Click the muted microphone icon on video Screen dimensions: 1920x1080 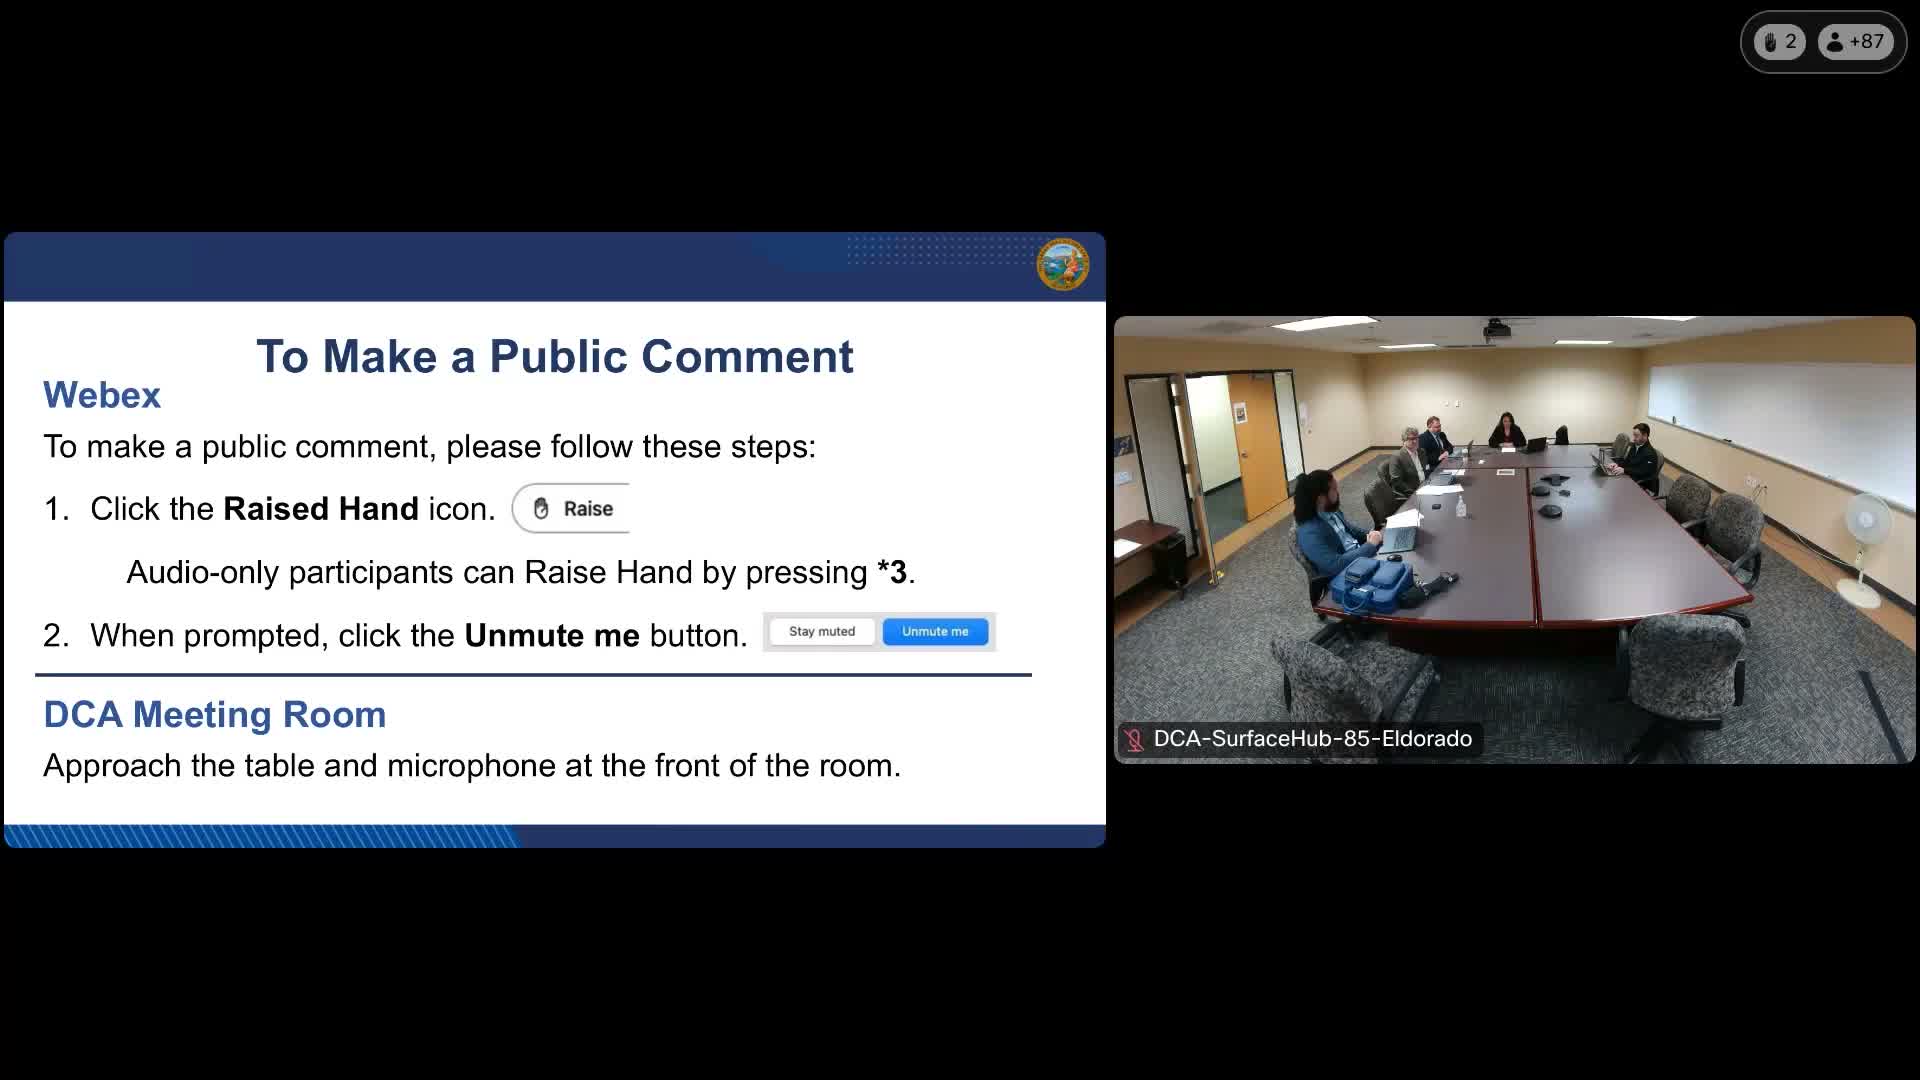pos(1134,740)
